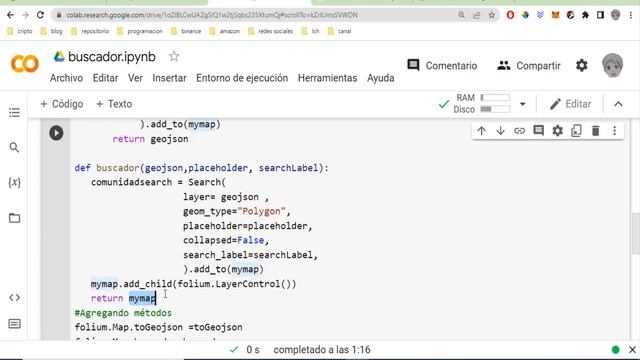Star the buscador.ipynb notebook
The height and width of the screenshot is (360, 640).
point(174,56)
